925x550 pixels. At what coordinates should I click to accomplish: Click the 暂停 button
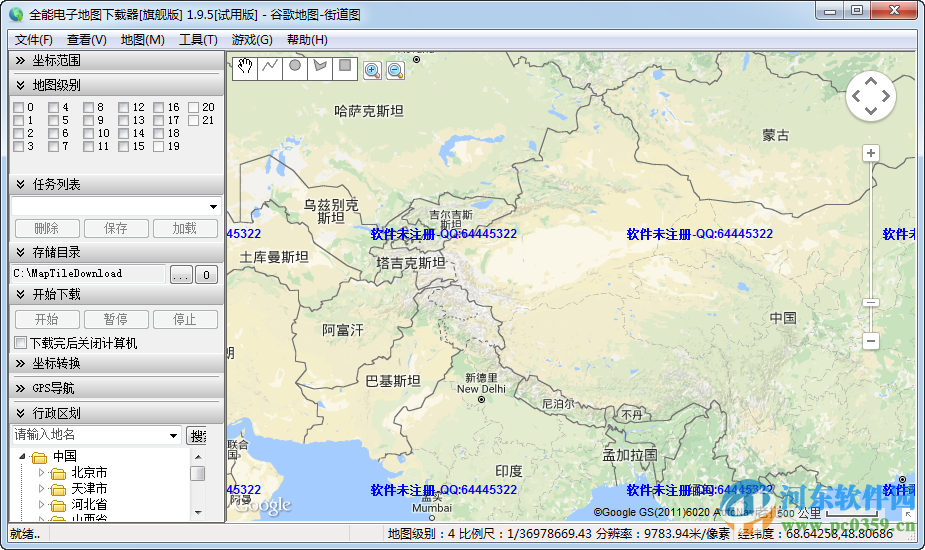[x=116, y=319]
